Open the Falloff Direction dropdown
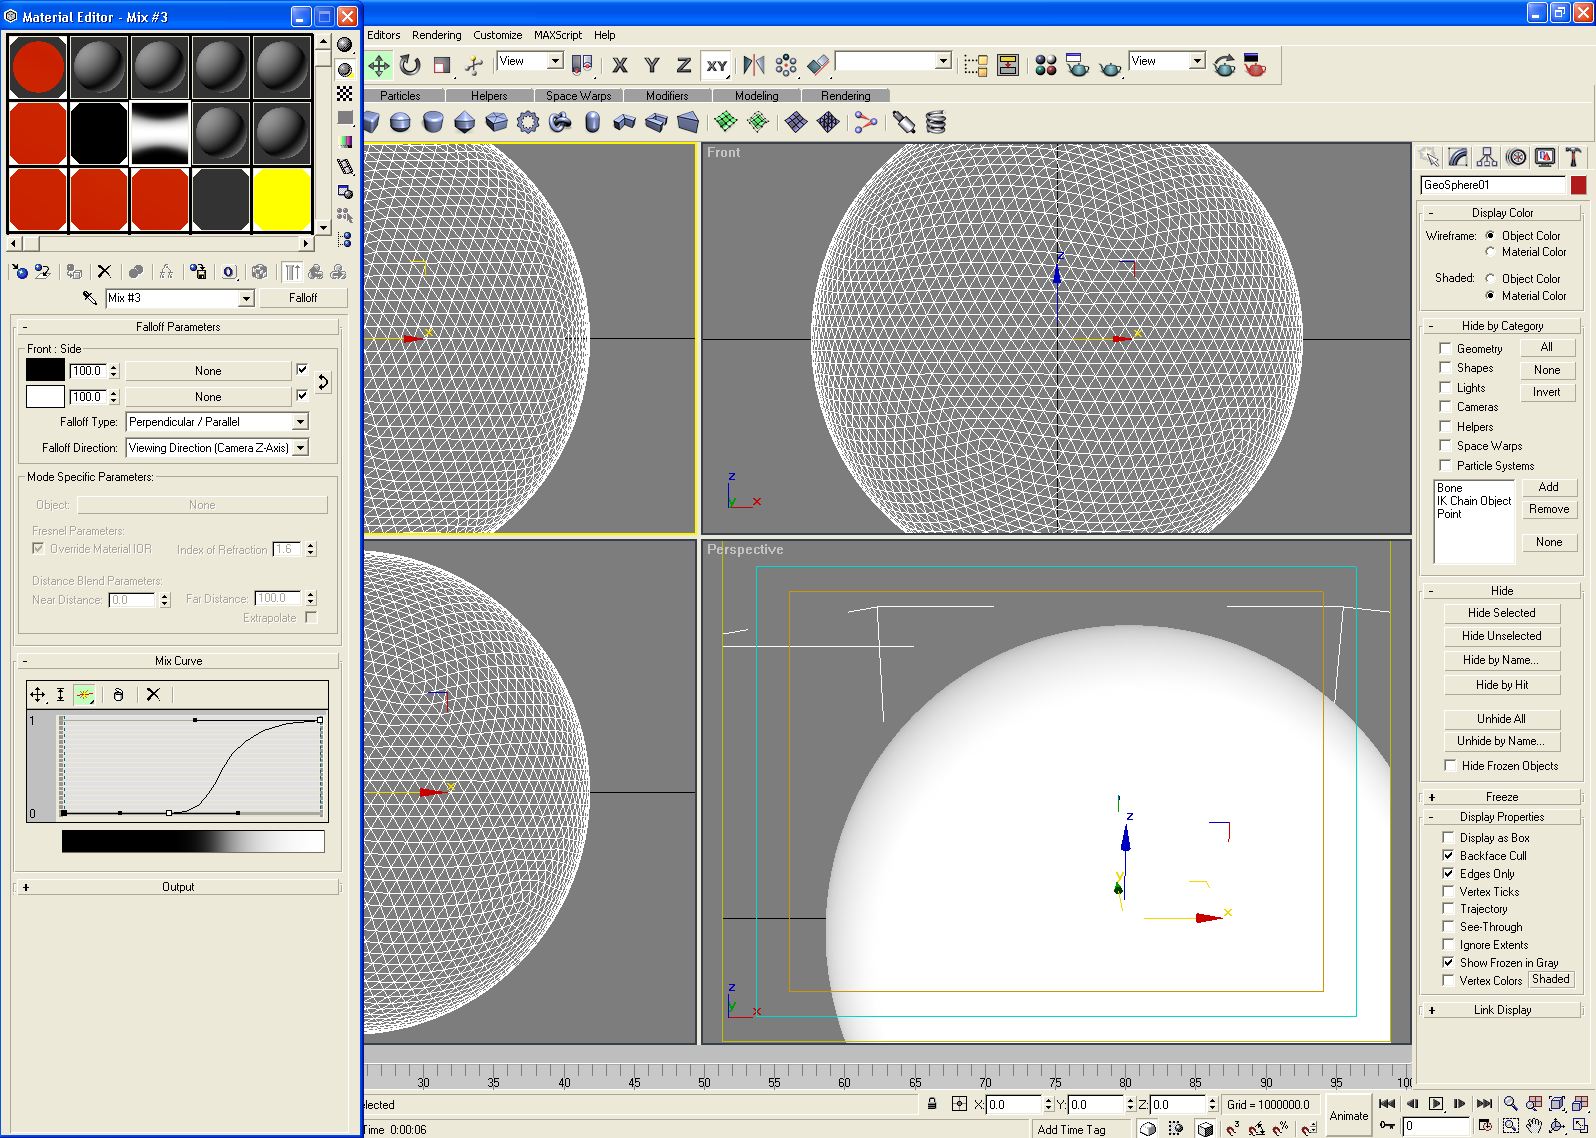The height and width of the screenshot is (1138, 1596). point(300,448)
